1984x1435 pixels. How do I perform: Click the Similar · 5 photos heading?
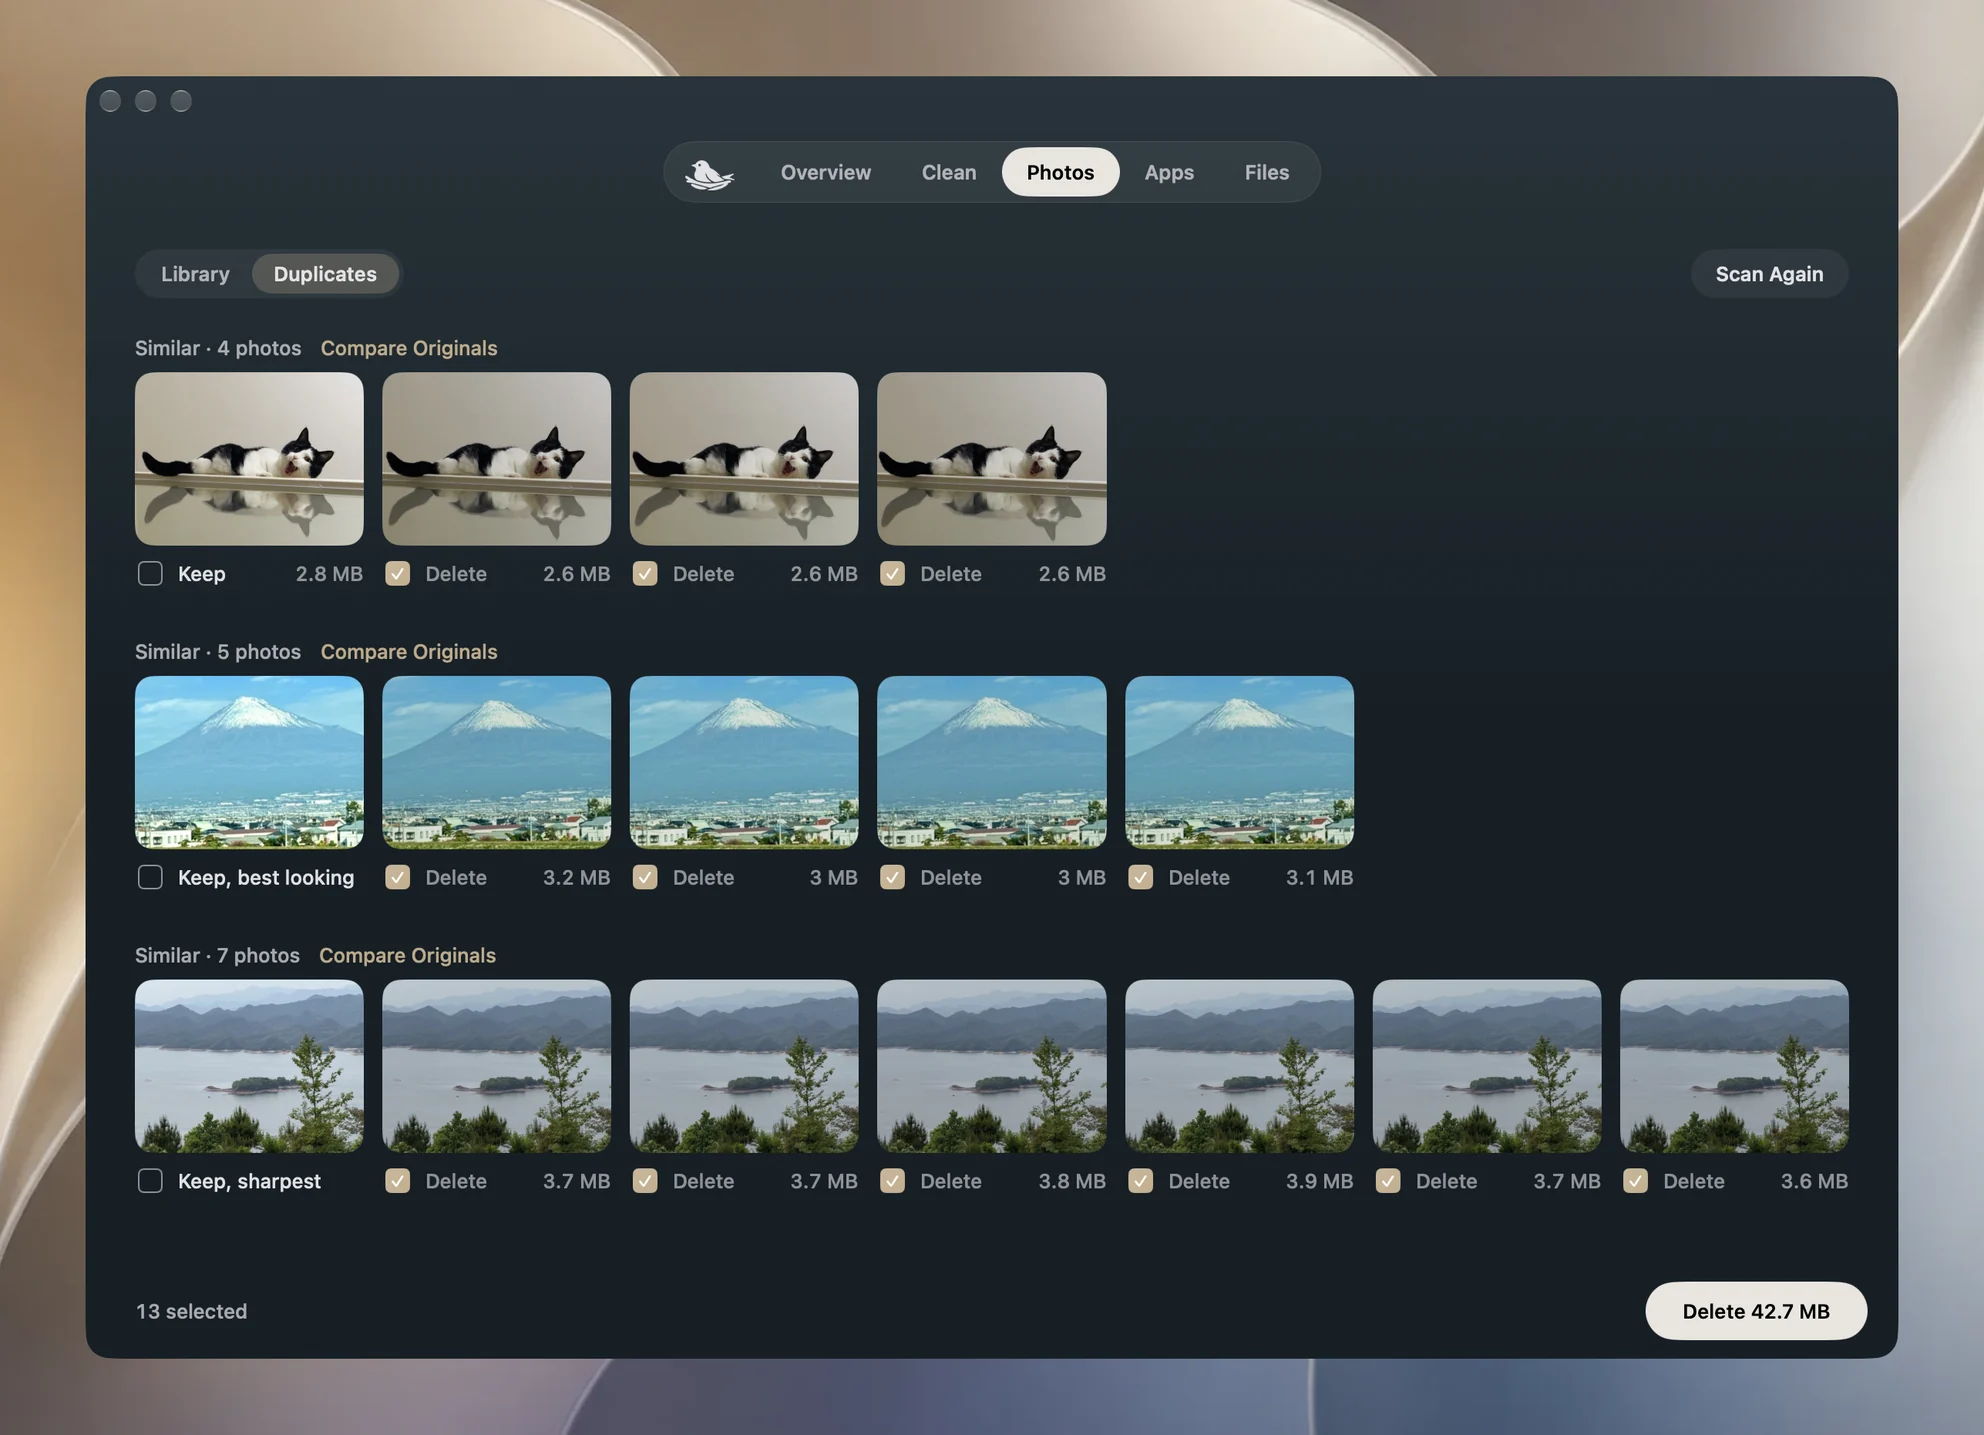218,652
